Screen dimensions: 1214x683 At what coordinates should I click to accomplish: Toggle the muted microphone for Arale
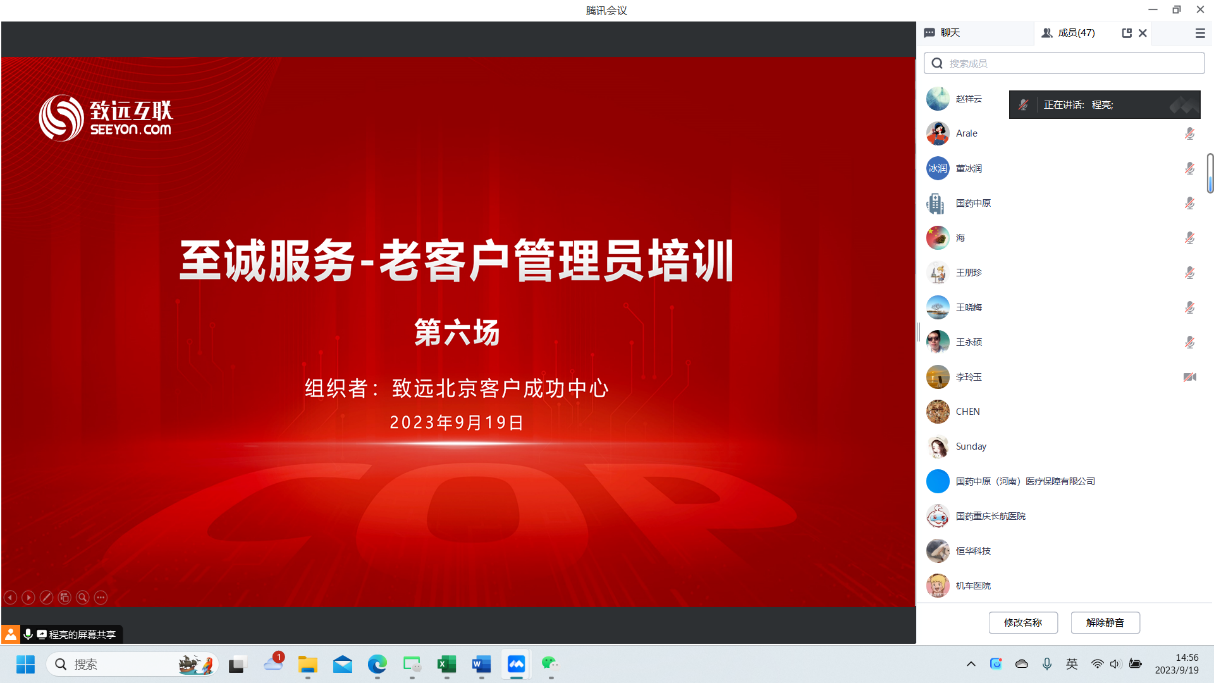coord(1189,133)
